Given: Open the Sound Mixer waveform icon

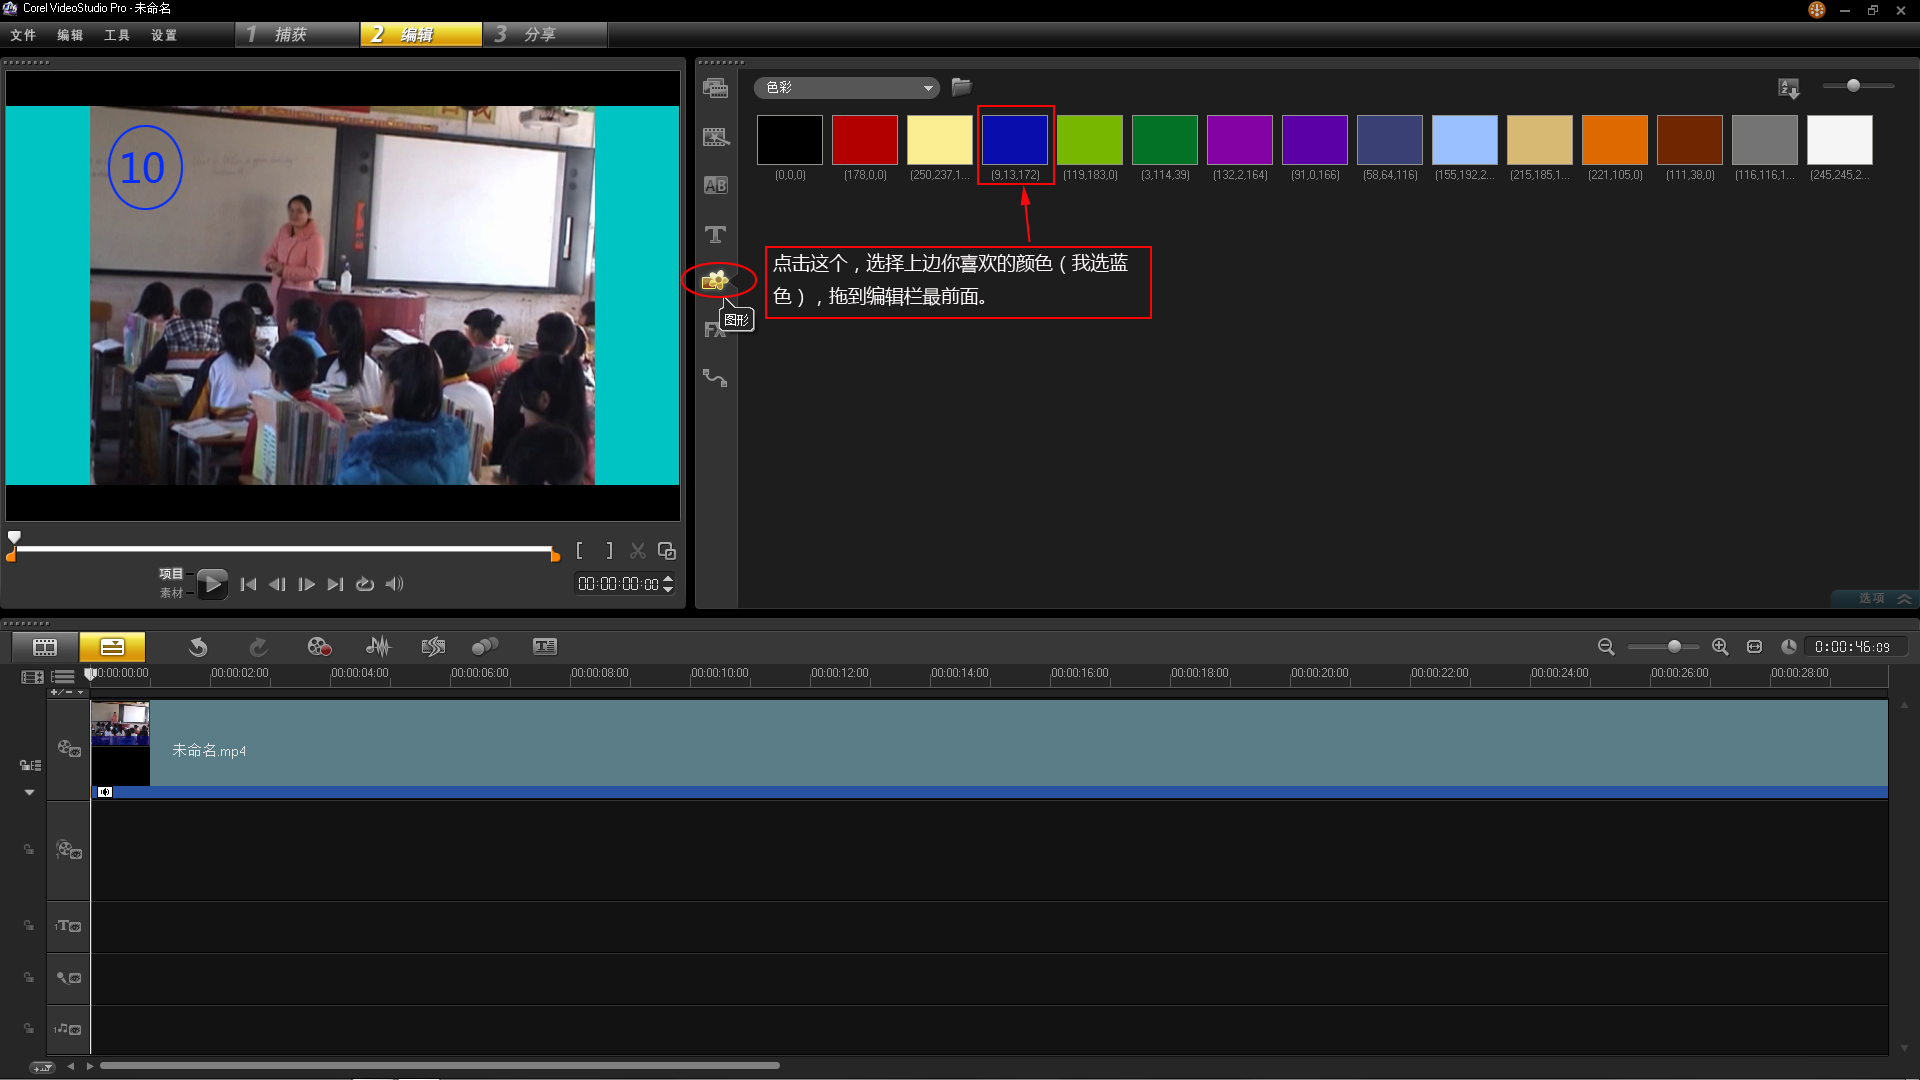Looking at the screenshot, I should click(x=378, y=647).
